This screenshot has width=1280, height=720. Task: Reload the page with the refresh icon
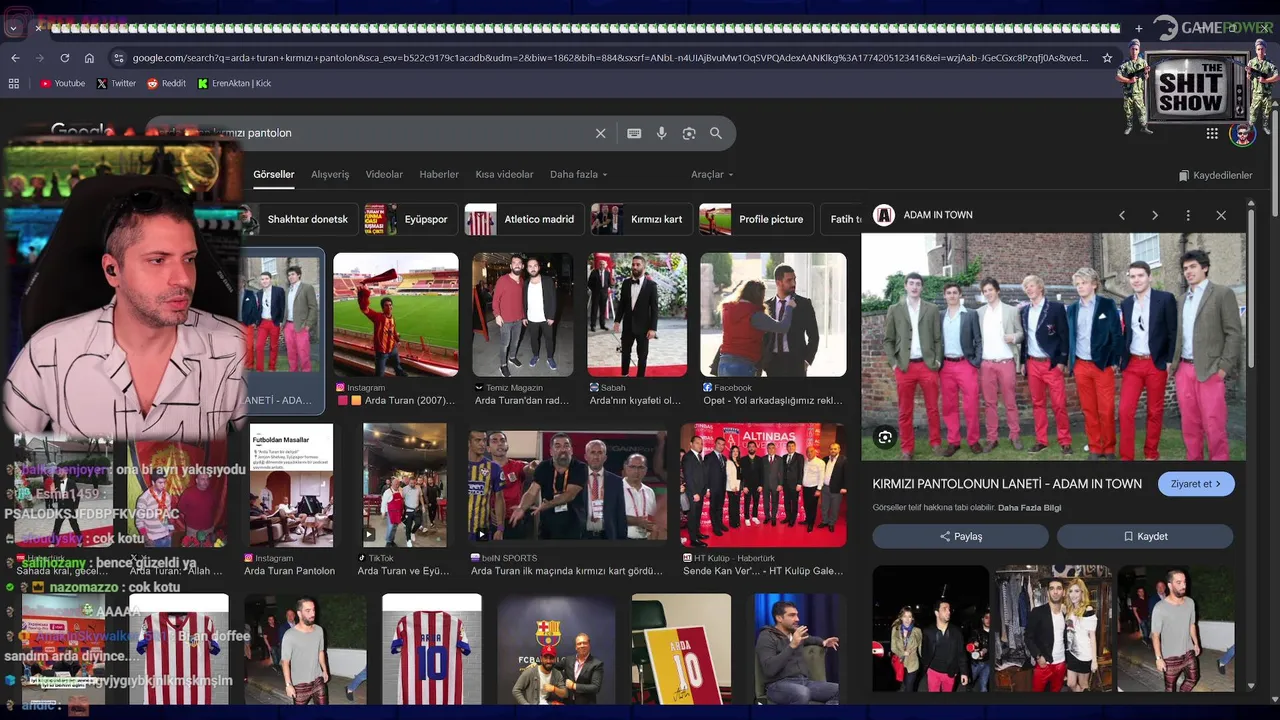pyautogui.click(x=65, y=58)
